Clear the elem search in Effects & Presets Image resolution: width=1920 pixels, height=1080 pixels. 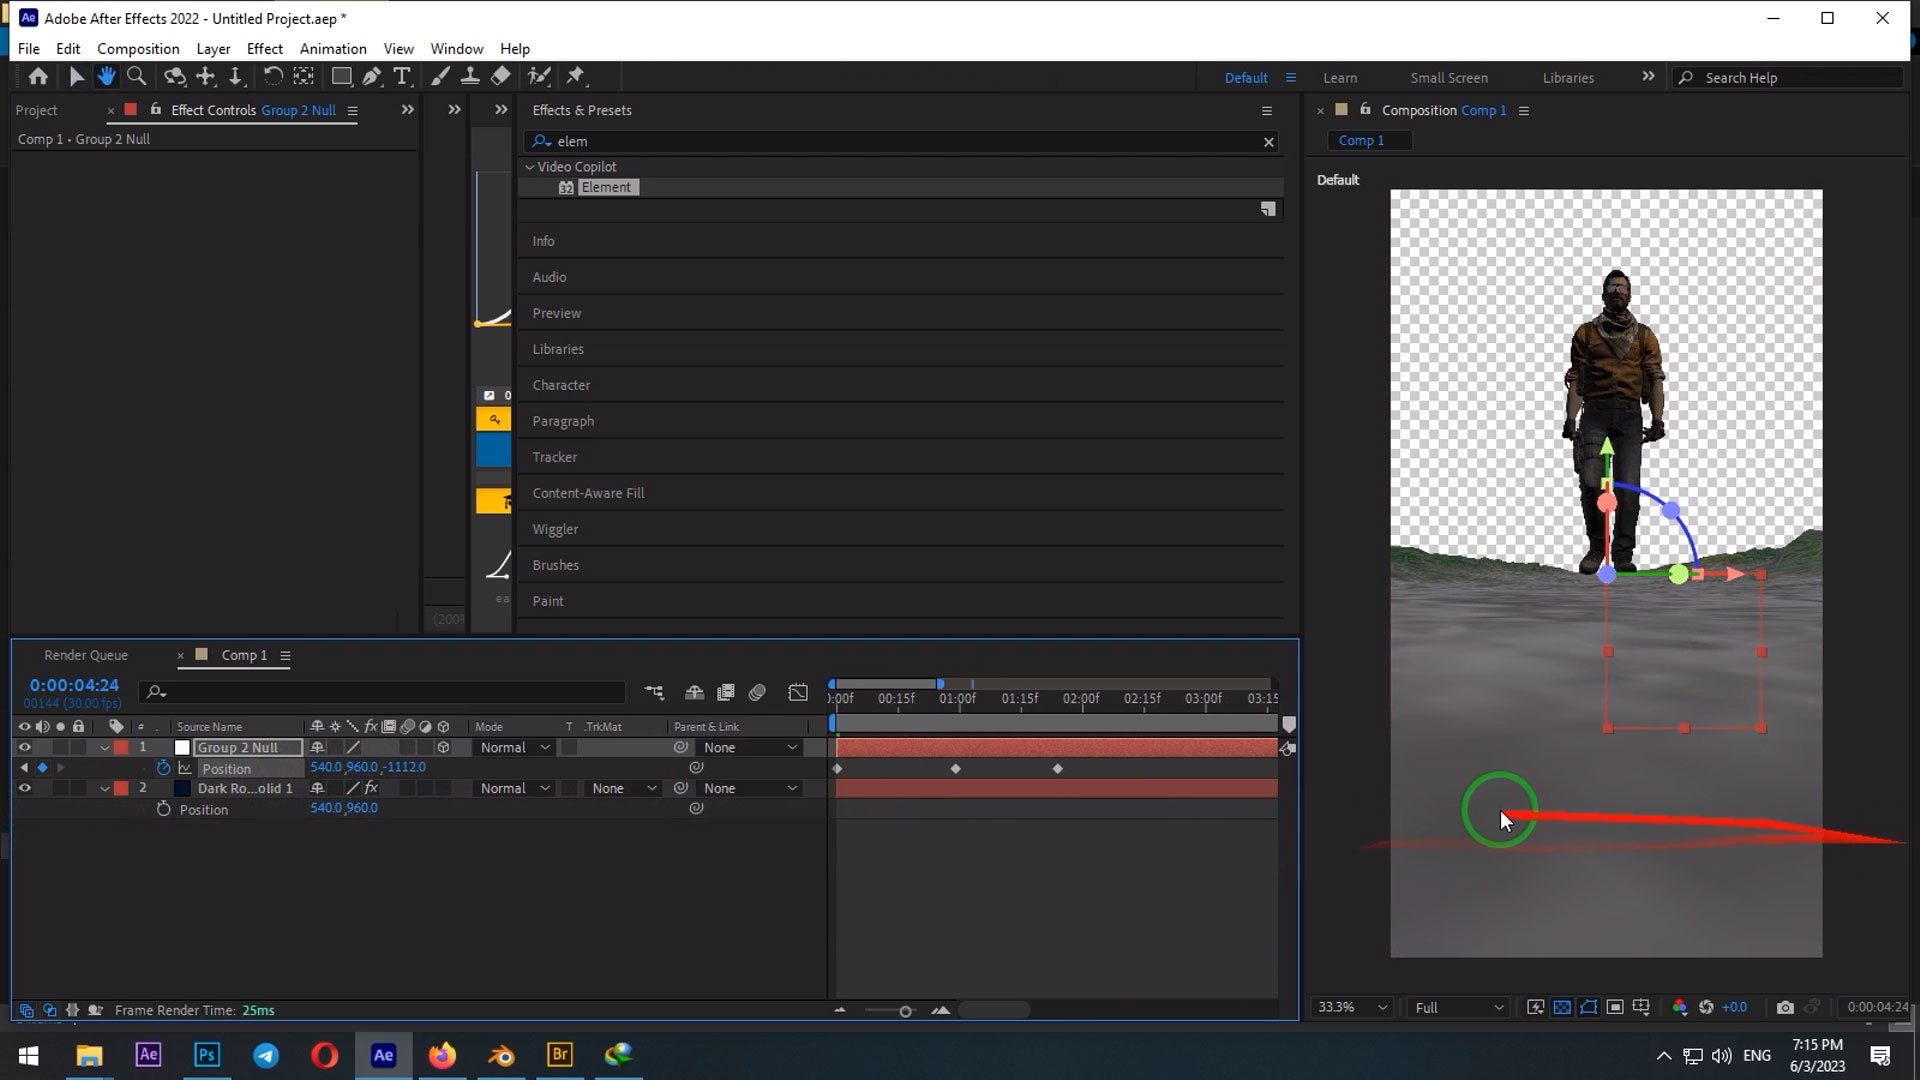[1268, 141]
